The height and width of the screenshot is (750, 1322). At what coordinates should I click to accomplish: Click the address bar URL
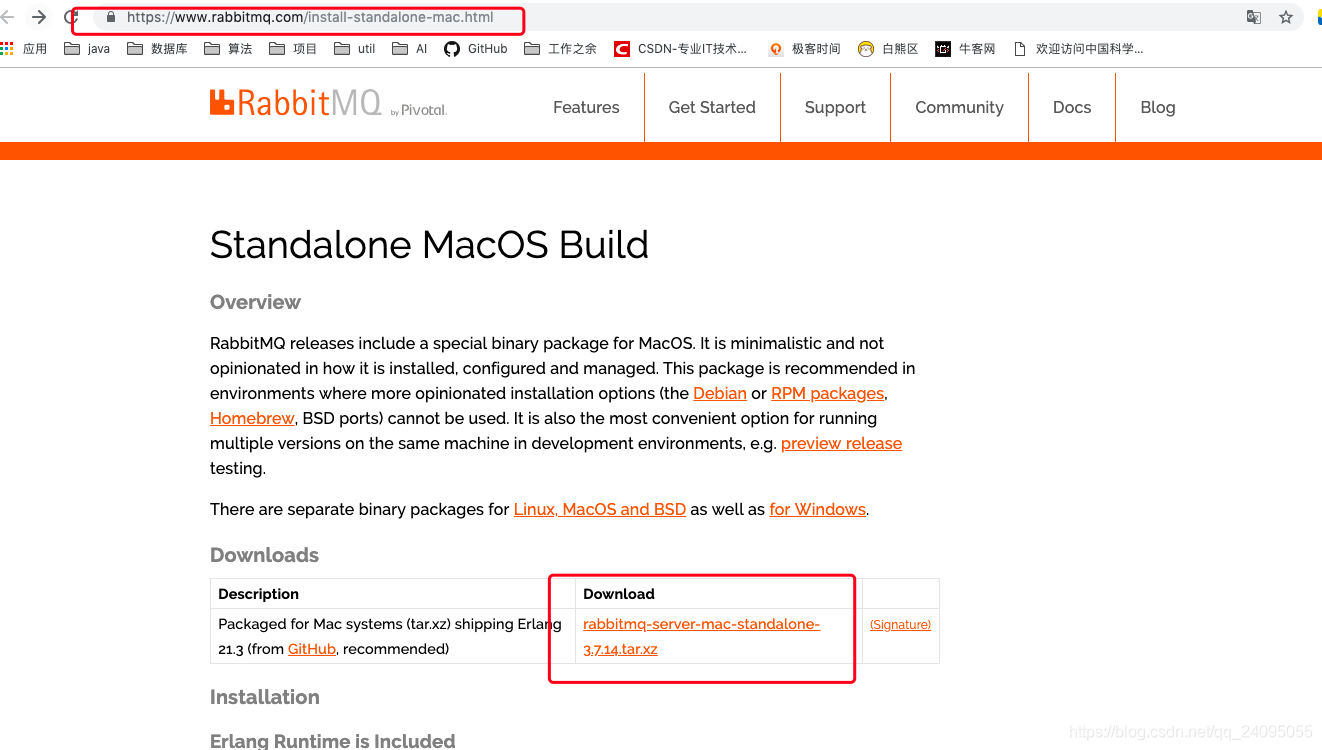click(x=310, y=17)
